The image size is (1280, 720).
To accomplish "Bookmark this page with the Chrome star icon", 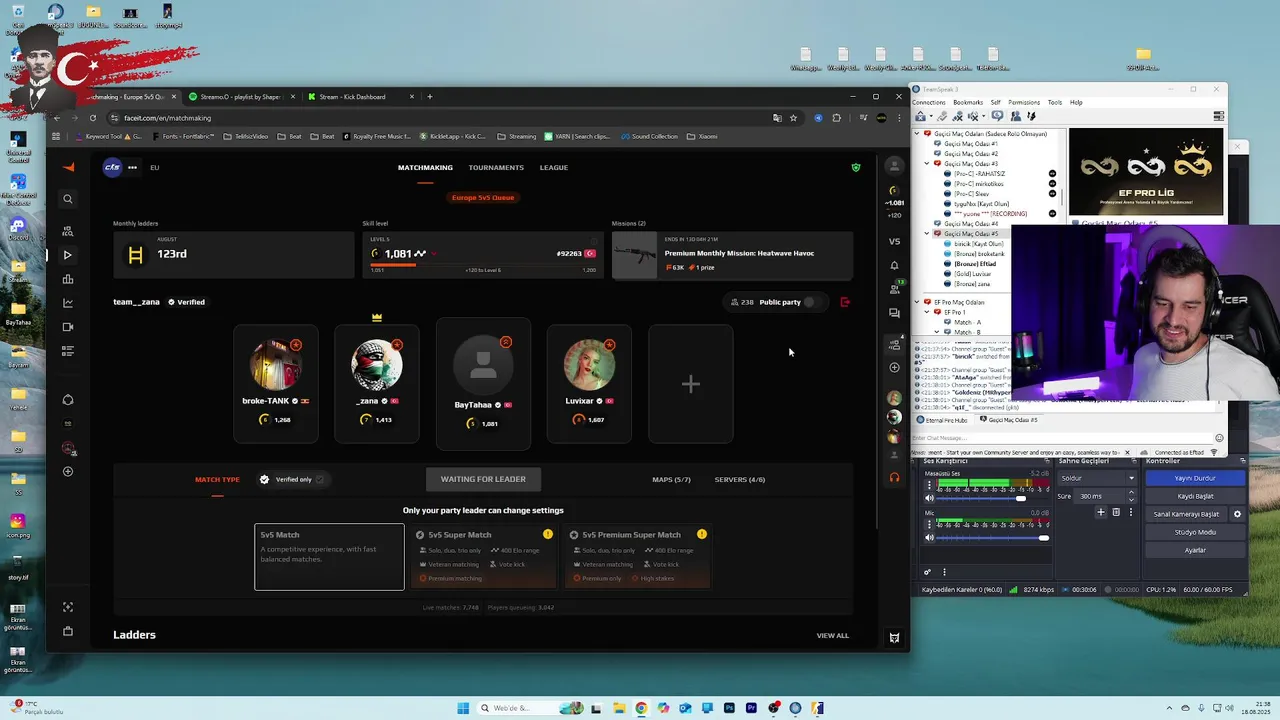I will [793, 118].
